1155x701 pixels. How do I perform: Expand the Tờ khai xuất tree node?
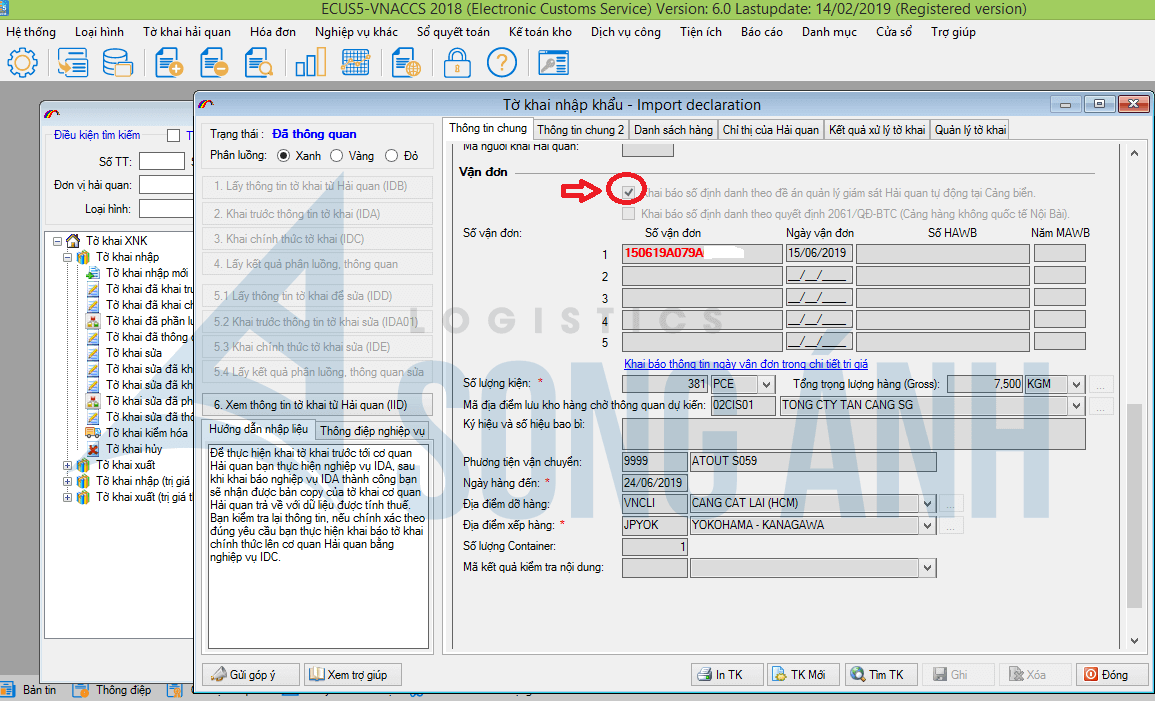coord(68,465)
